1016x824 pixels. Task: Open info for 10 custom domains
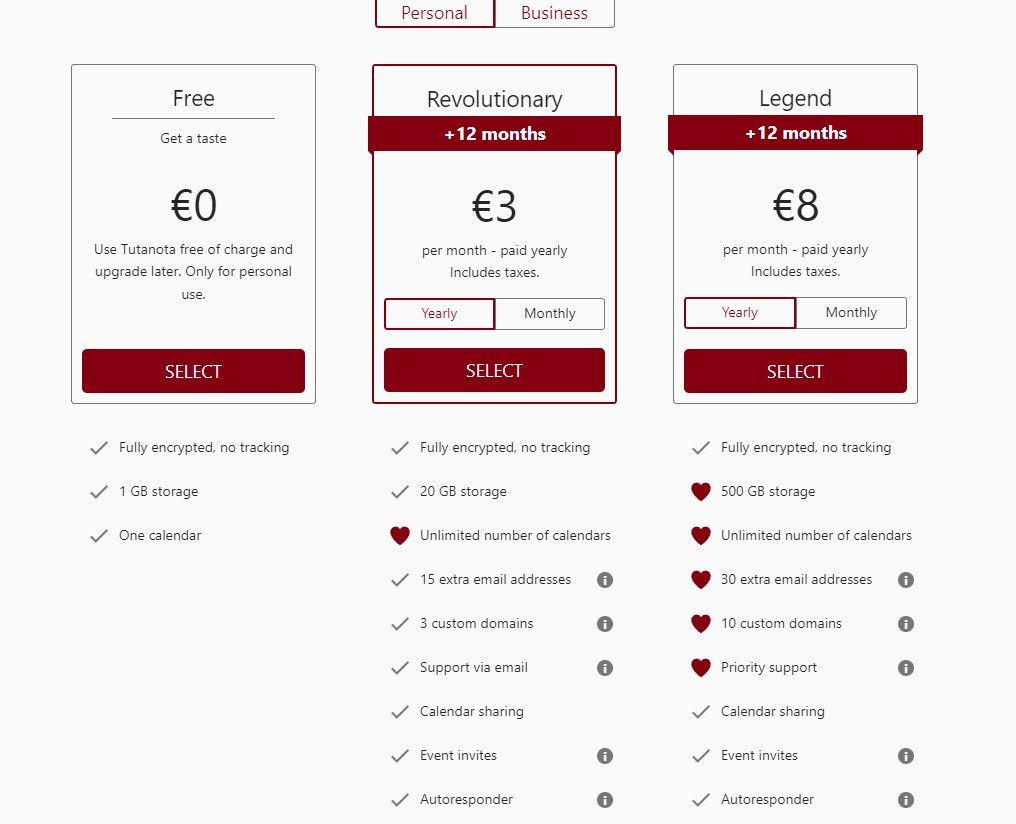pyautogui.click(x=906, y=624)
